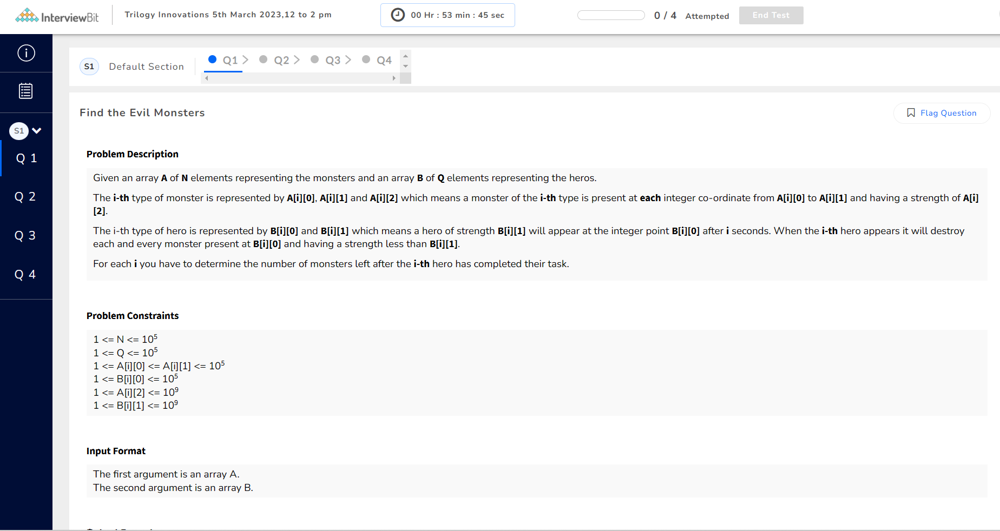
Task: Go to Q 3 in left sidebar
Action: pyautogui.click(x=26, y=236)
